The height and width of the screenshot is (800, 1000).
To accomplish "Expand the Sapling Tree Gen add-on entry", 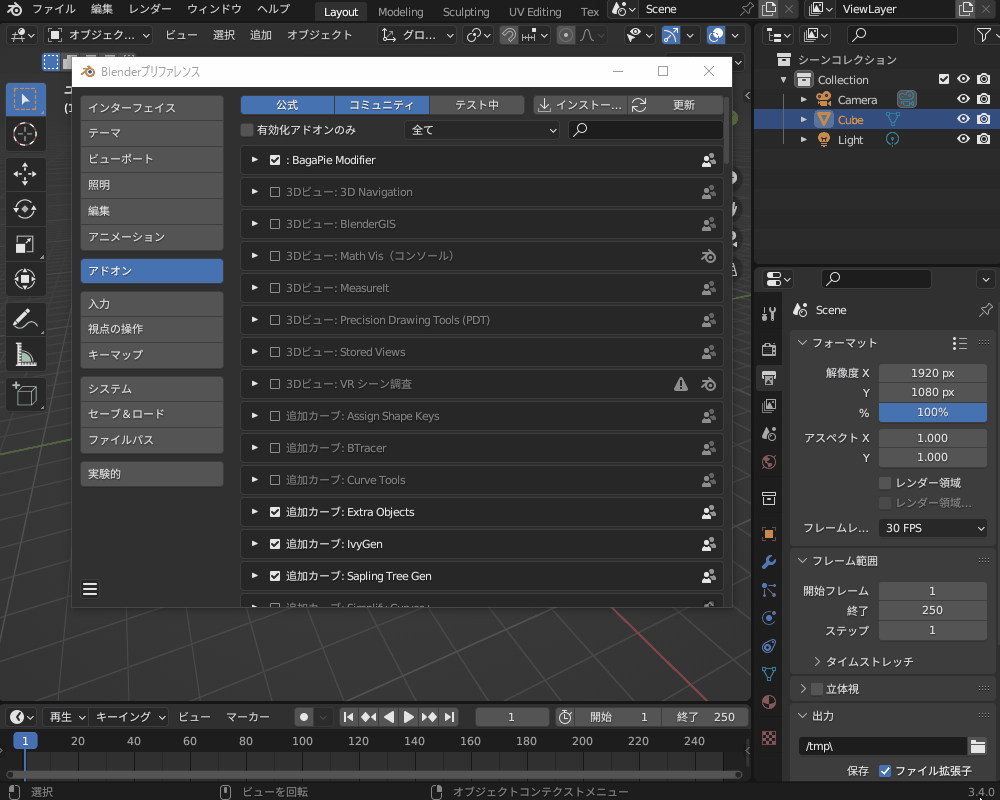I will [254, 576].
